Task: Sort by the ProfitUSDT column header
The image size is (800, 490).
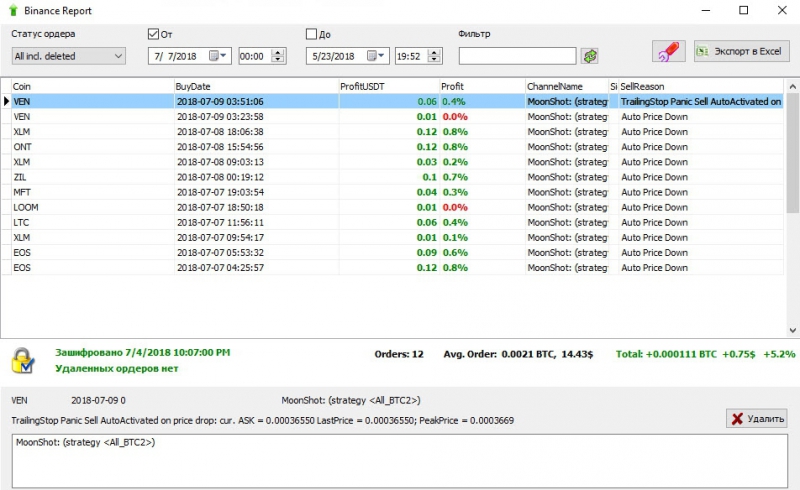Action: pyautogui.click(x=389, y=86)
